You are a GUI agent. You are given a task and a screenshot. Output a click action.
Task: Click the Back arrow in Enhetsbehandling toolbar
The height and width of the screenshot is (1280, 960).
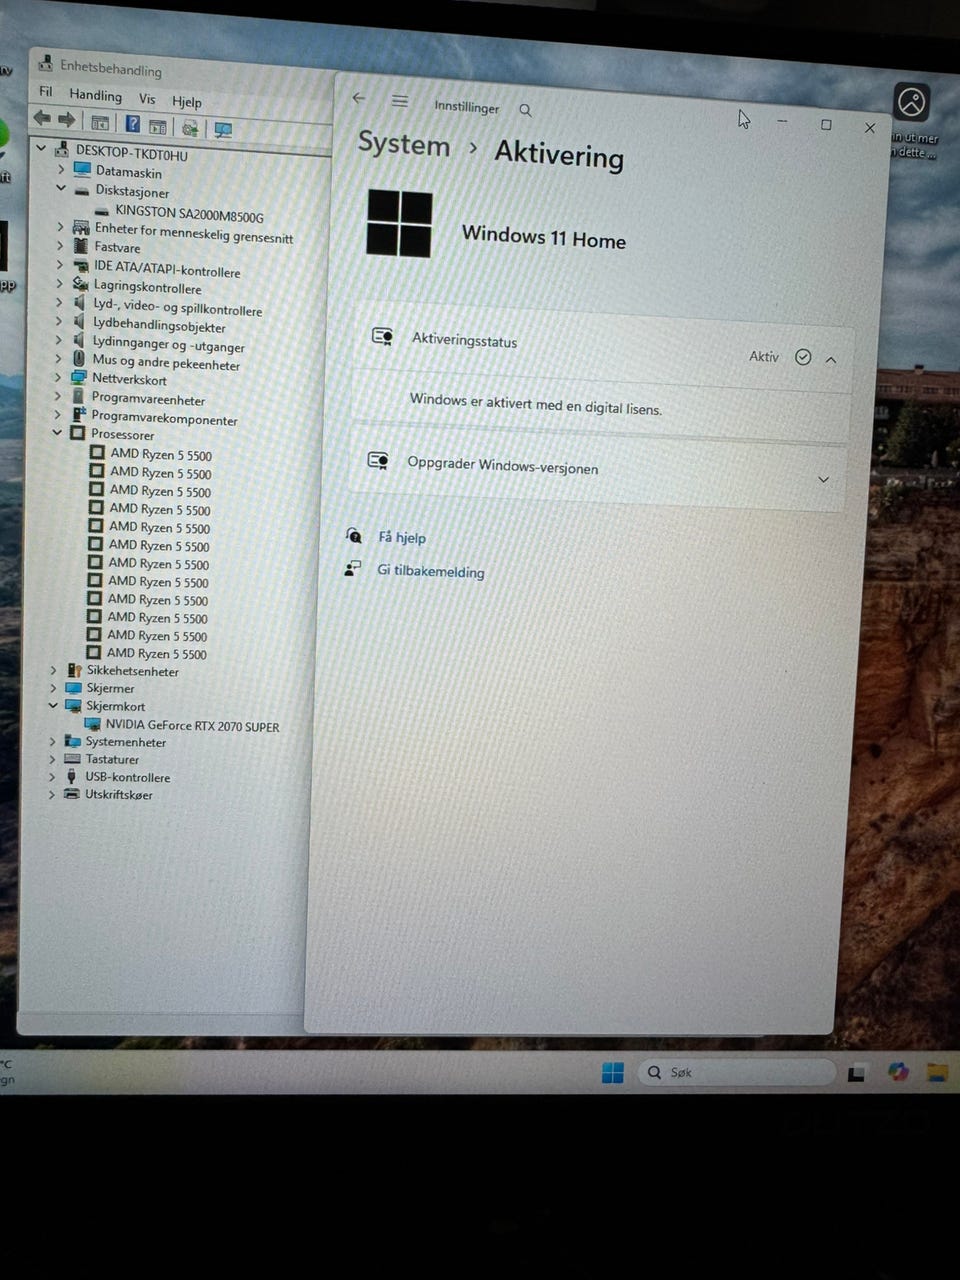(42, 118)
